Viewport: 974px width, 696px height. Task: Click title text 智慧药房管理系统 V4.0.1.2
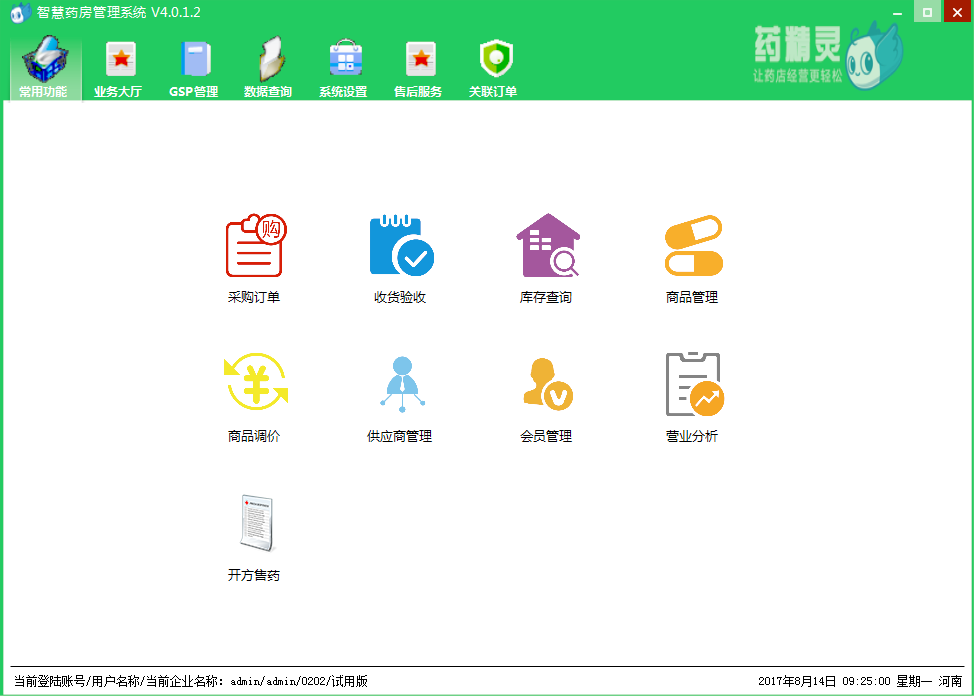[119, 12]
